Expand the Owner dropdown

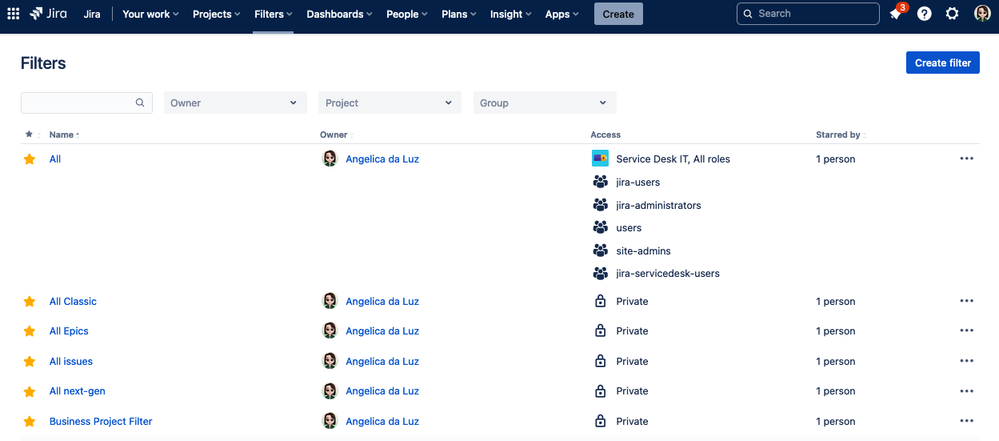pyautogui.click(x=235, y=103)
